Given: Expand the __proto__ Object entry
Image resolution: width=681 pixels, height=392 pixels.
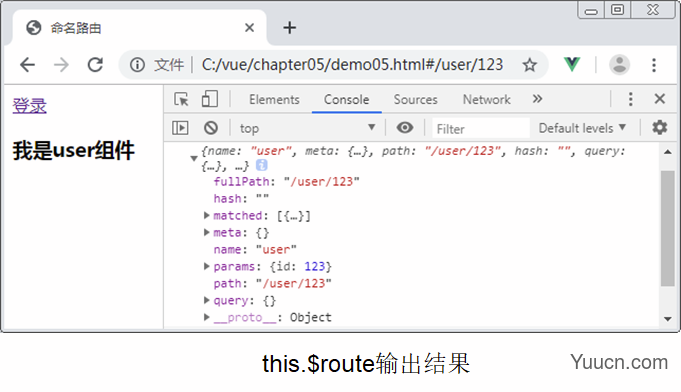Looking at the screenshot, I should pos(207,317).
